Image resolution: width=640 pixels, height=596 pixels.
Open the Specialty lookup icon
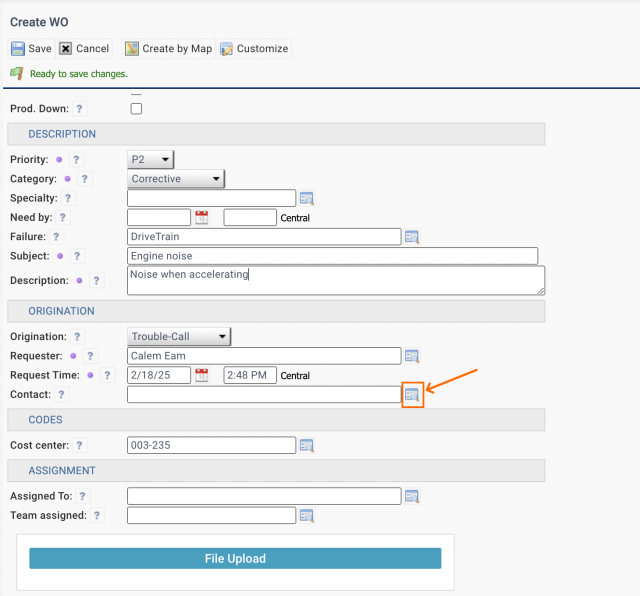pyautogui.click(x=307, y=198)
